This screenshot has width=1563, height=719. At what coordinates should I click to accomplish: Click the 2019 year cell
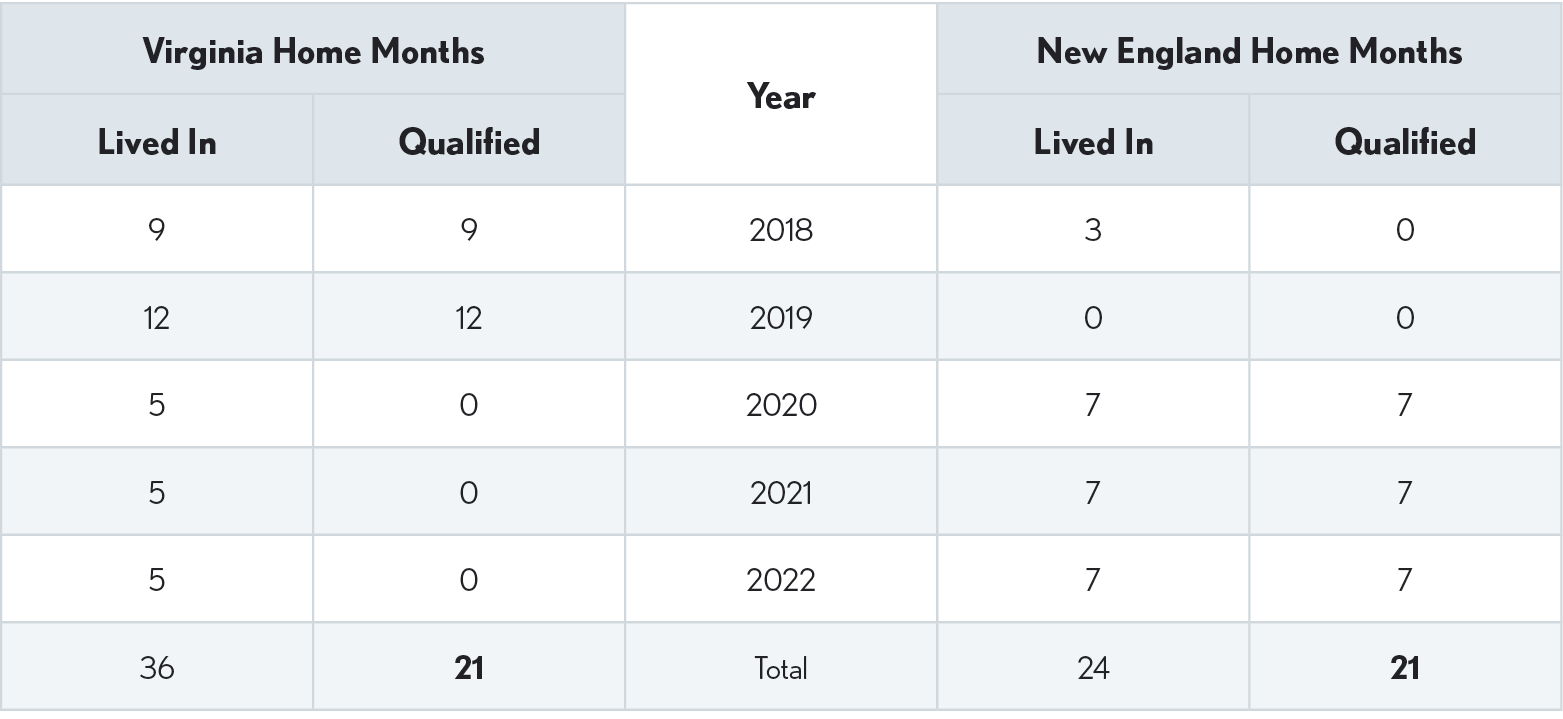(x=781, y=318)
